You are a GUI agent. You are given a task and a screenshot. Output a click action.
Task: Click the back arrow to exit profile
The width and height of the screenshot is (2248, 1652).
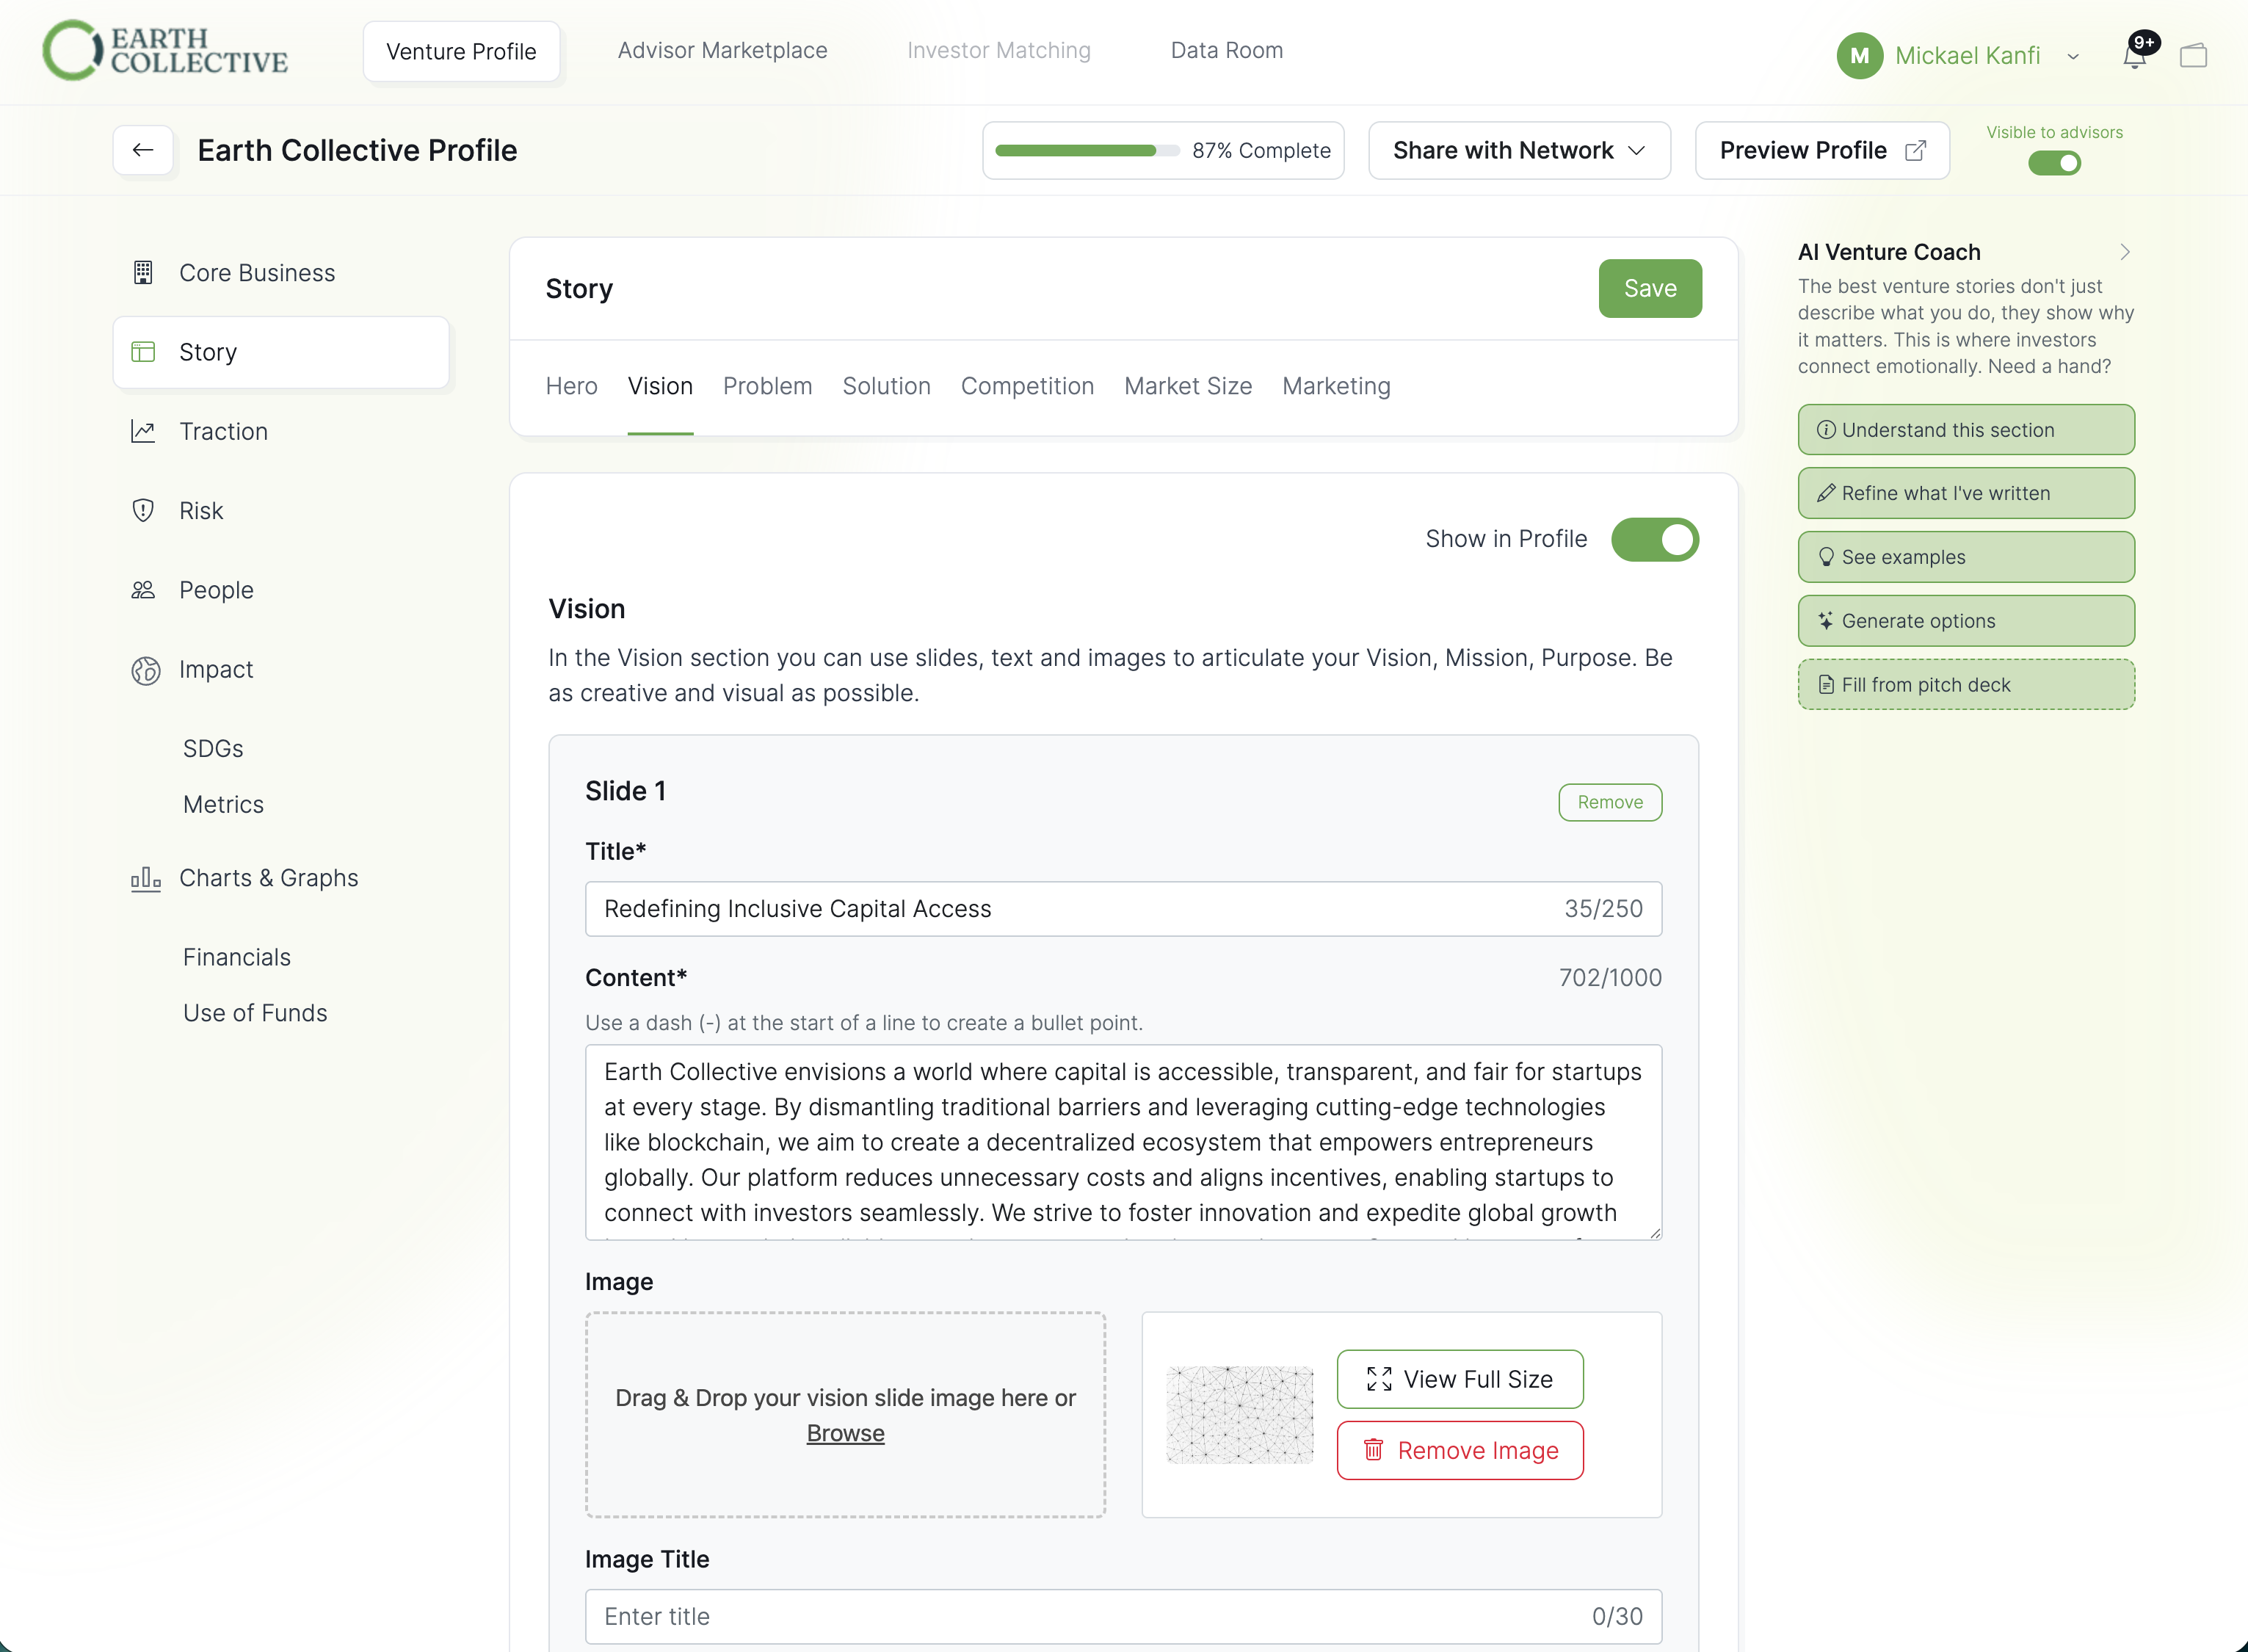143,150
